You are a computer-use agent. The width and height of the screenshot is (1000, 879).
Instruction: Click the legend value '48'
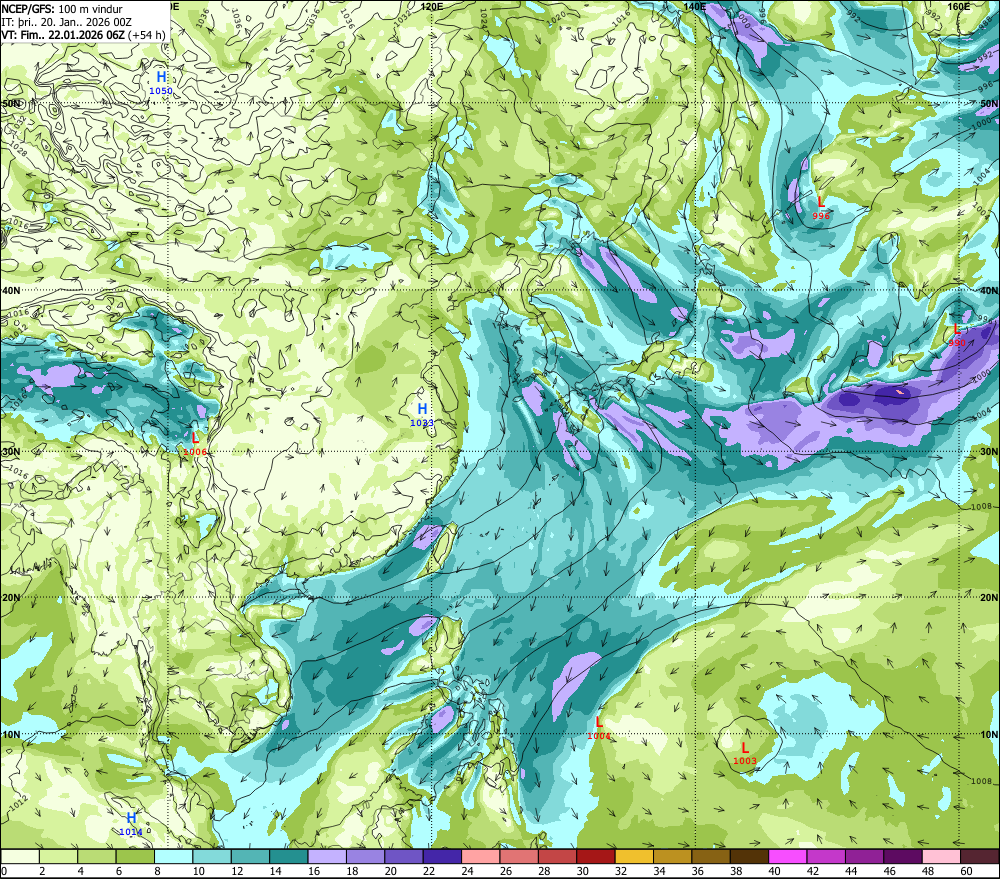pyautogui.click(x=928, y=871)
